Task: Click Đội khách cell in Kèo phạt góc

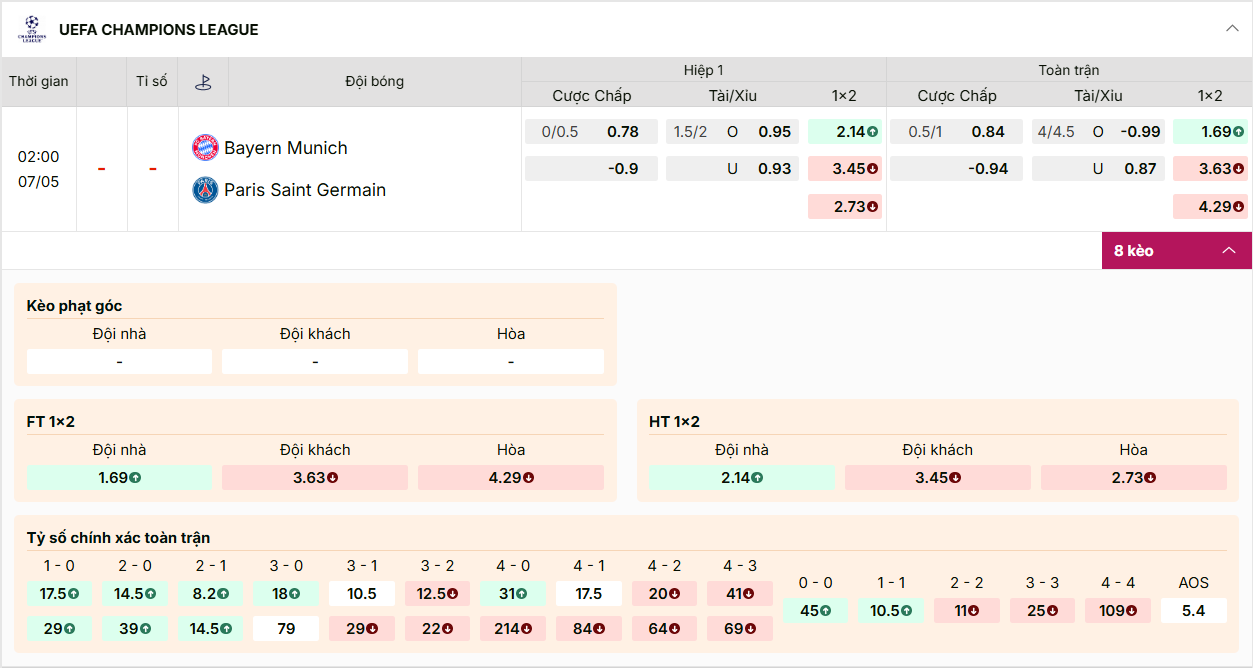Action: pyautogui.click(x=315, y=362)
